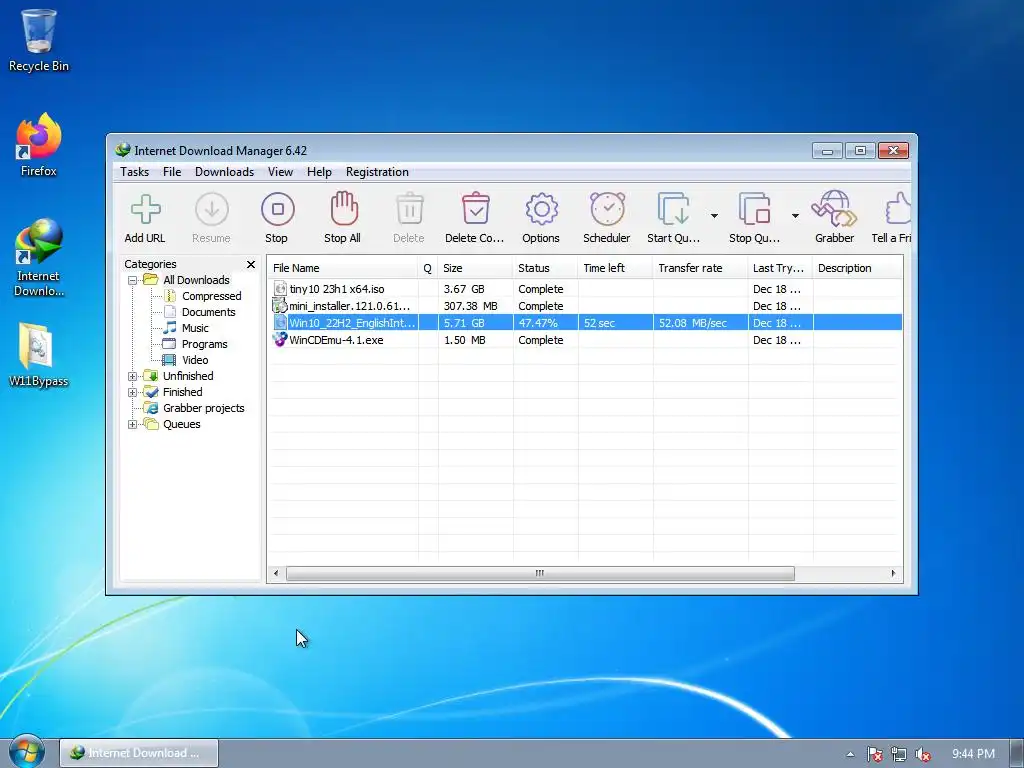
Task: Click Internet Download Manager taskbar button
Action: coord(139,753)
